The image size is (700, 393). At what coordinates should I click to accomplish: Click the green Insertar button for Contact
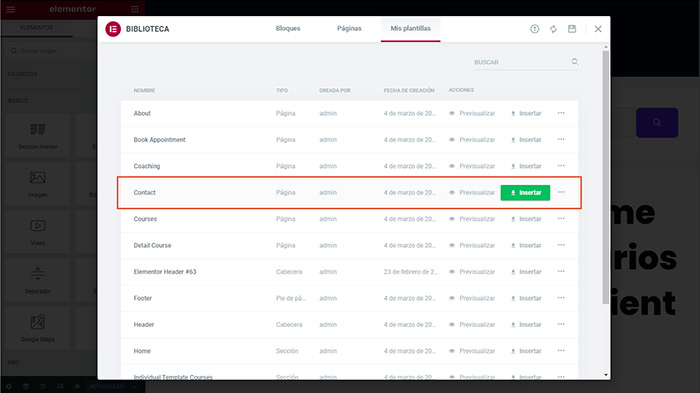(x=525, y=192)
